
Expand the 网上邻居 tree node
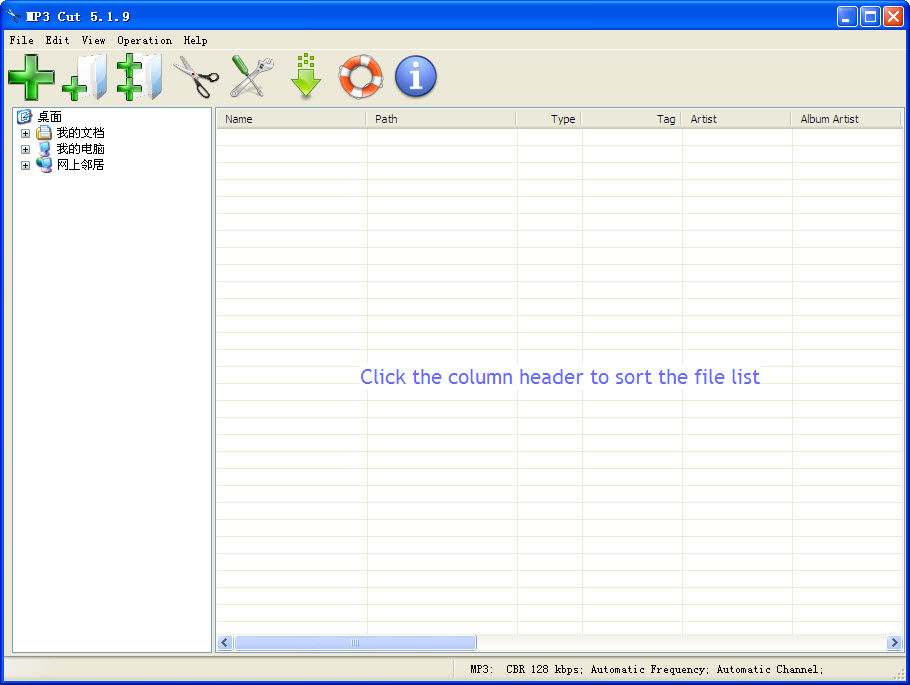coord(25,165)
